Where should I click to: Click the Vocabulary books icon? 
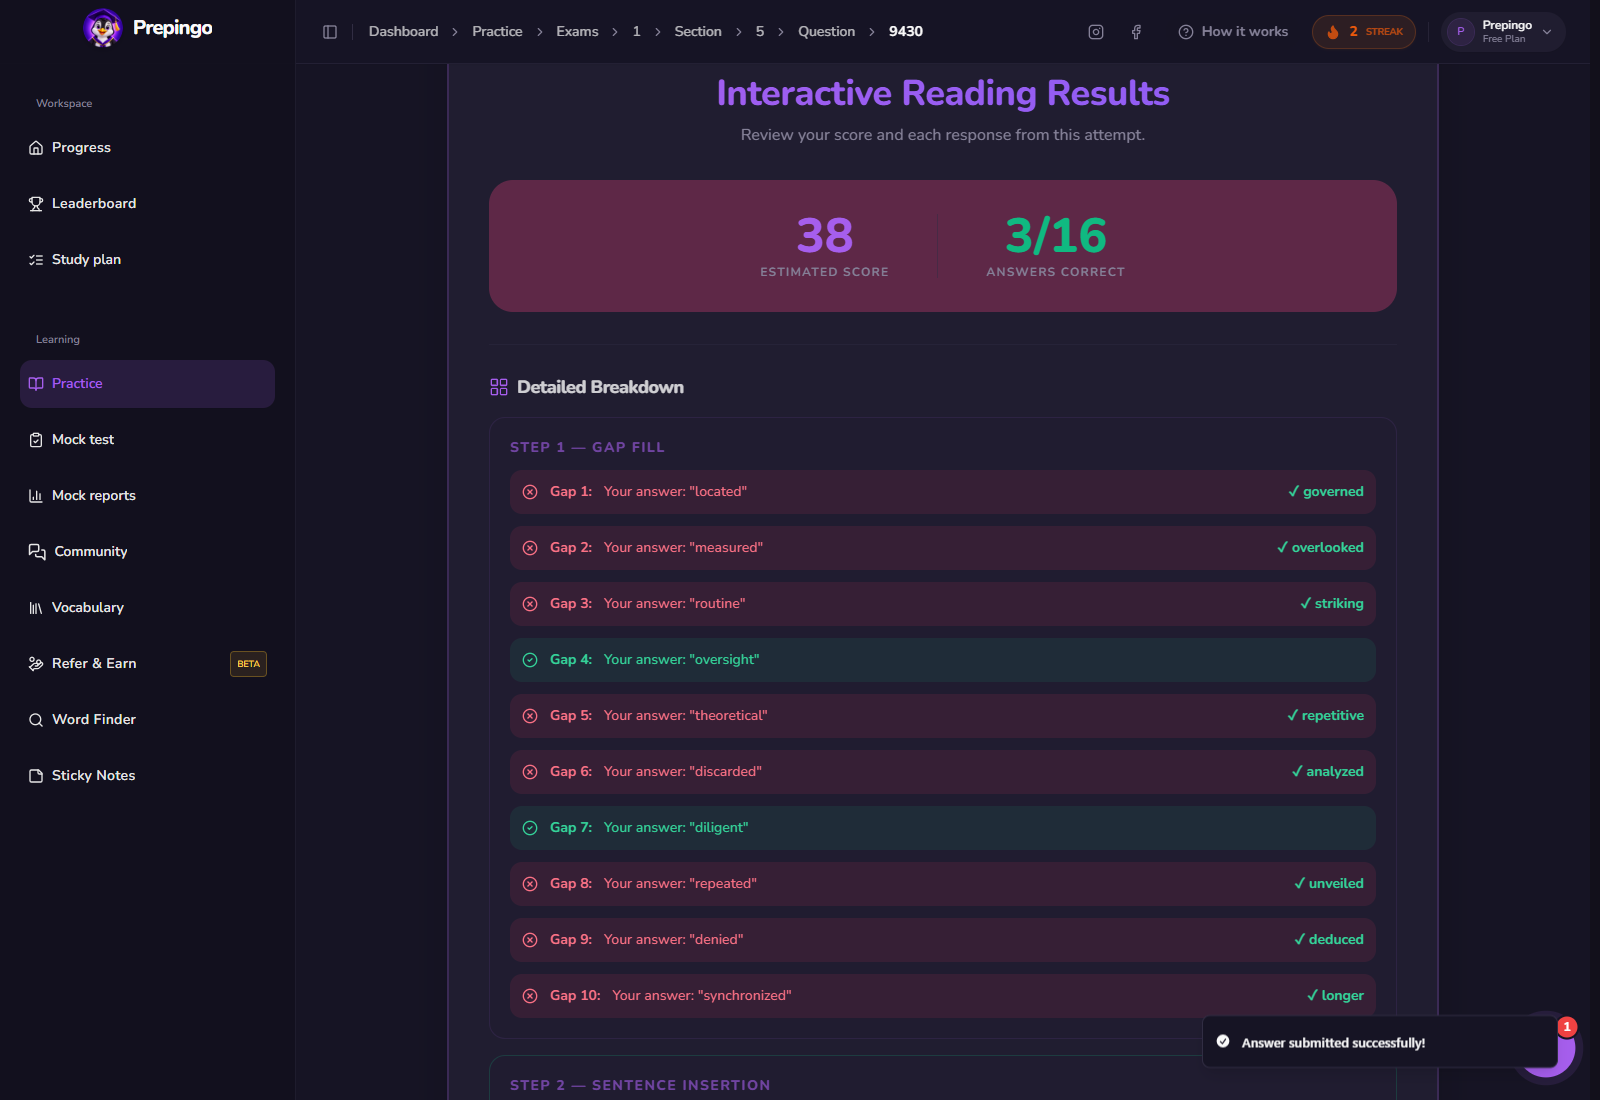(x=36, y=608)
